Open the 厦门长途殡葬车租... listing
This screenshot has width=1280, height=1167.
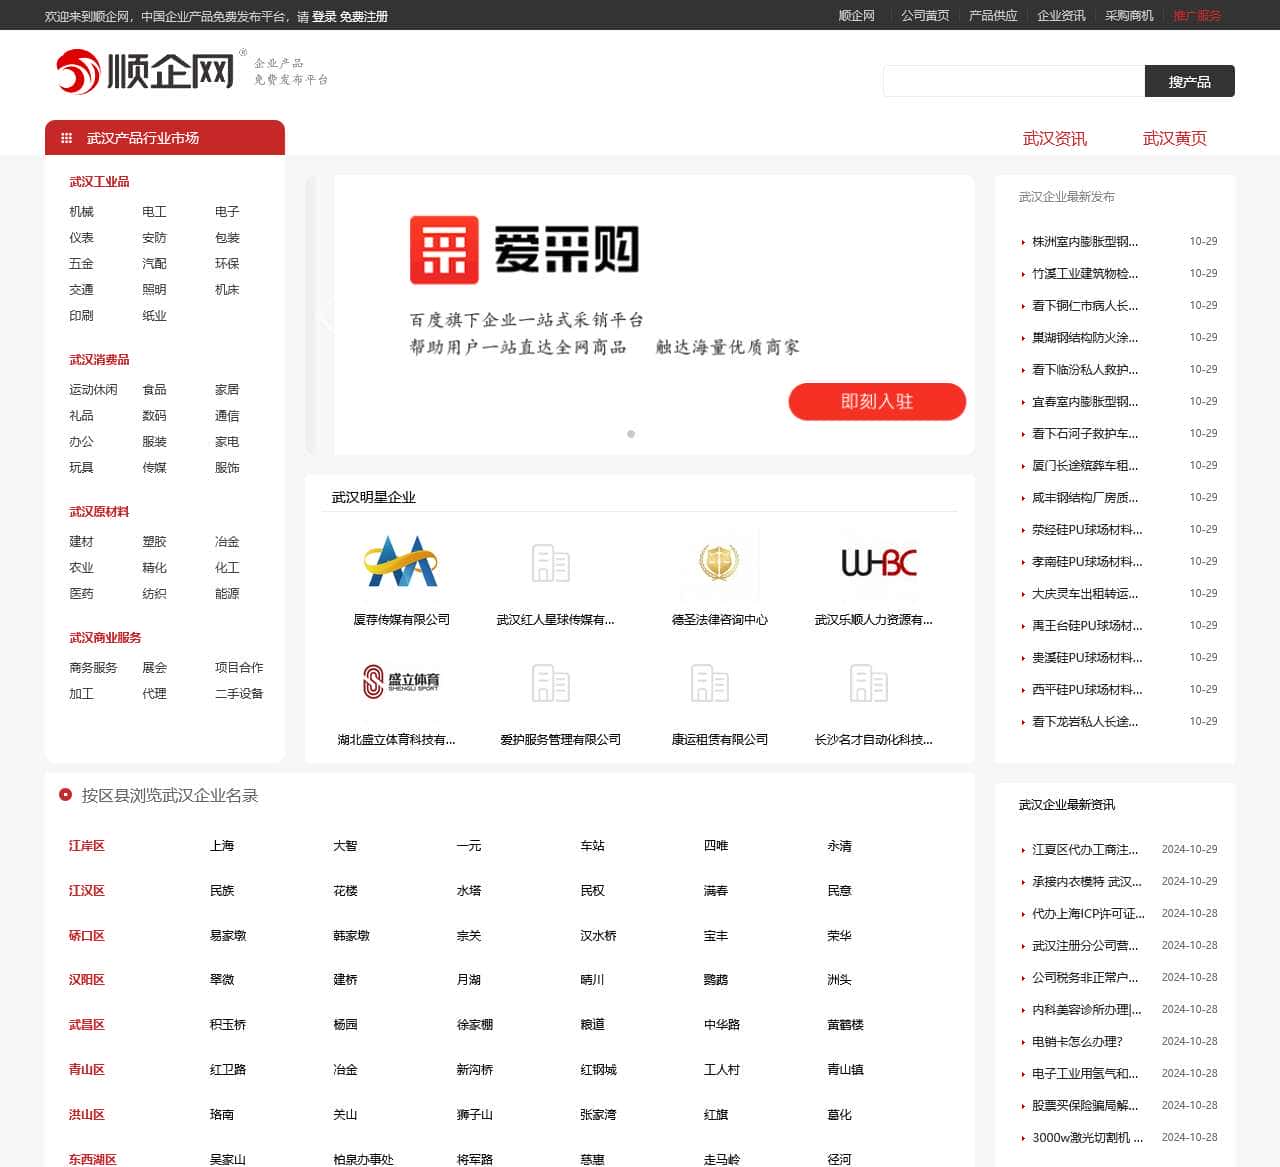pos(1085,466)
